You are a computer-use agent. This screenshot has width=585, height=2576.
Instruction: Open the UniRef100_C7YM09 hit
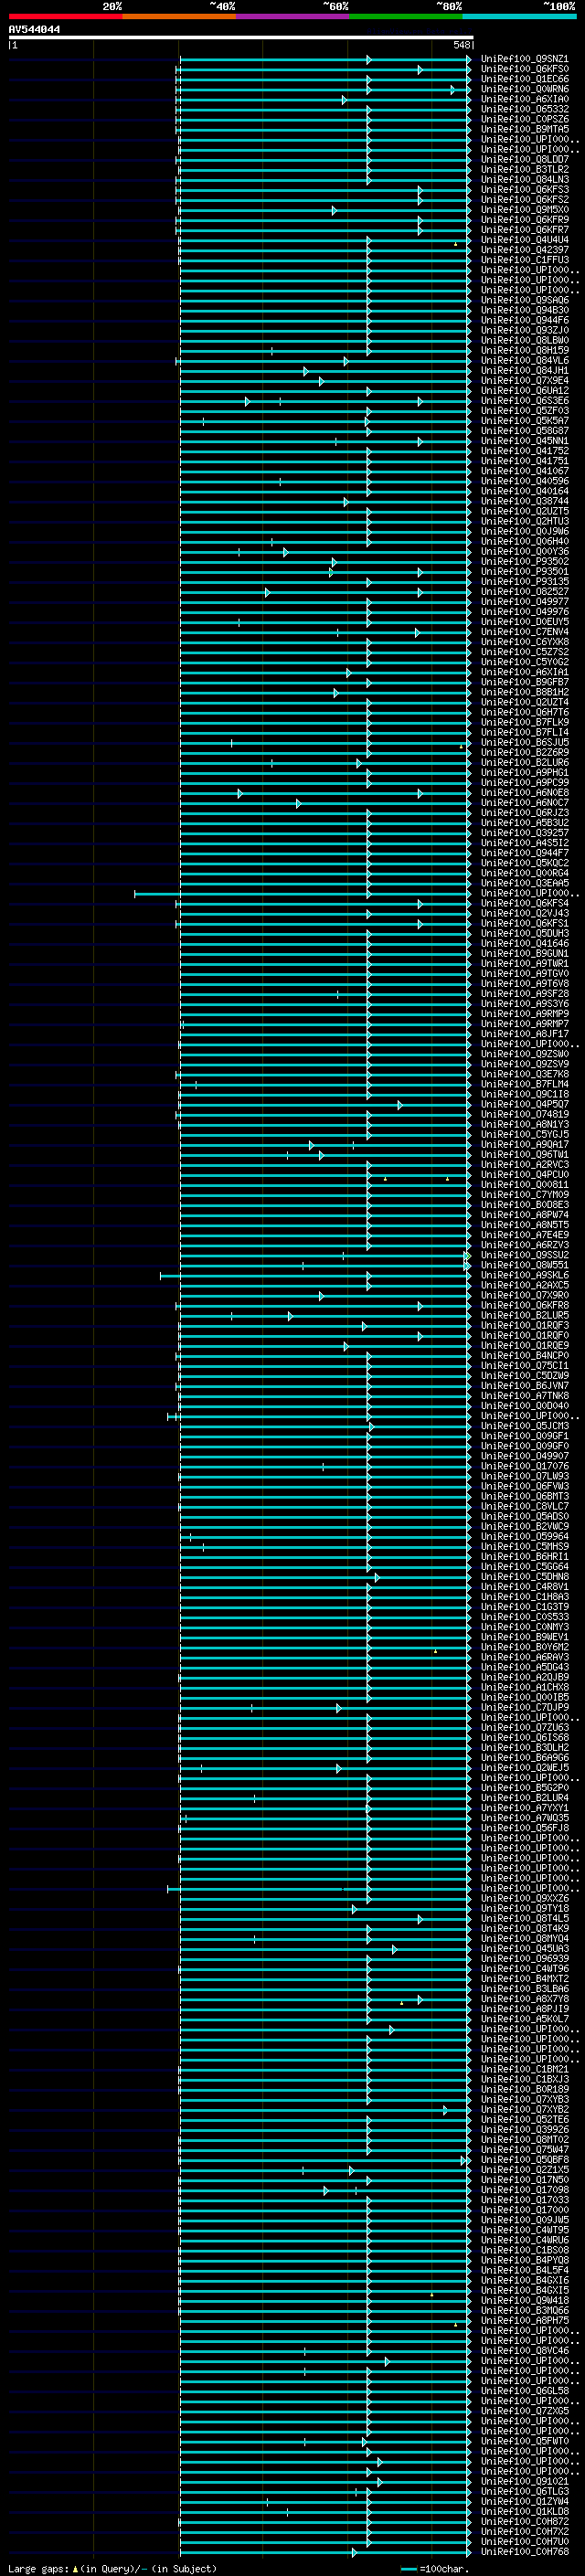coord(524,1195)
